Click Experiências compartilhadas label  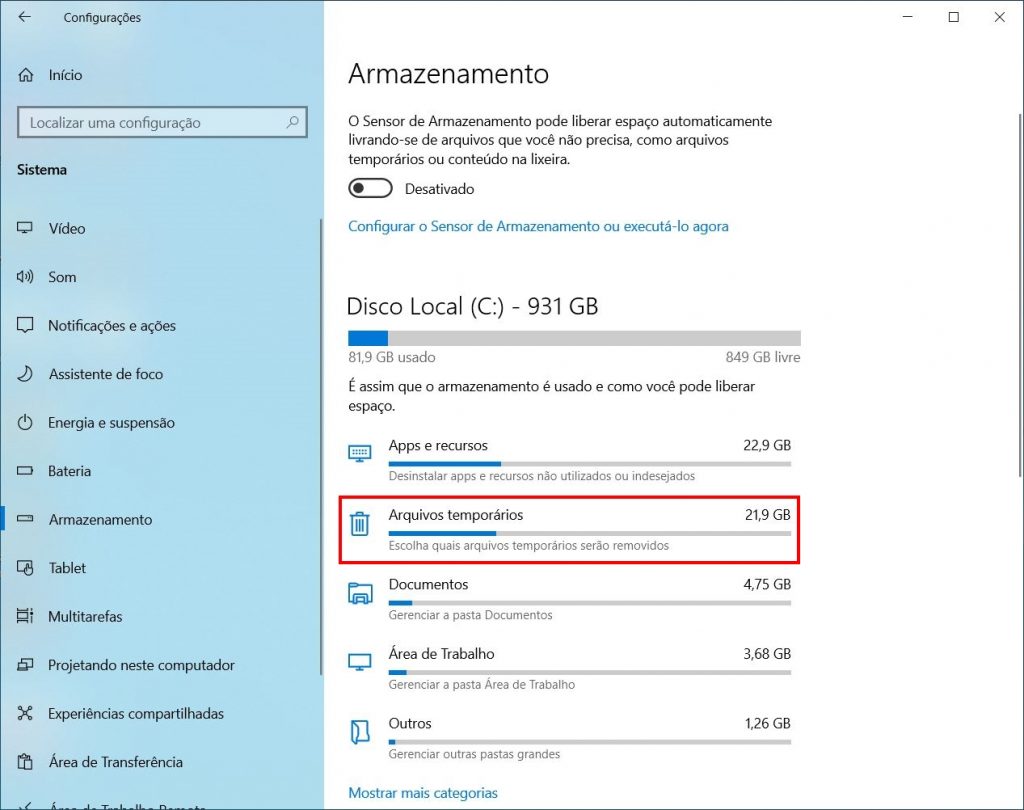click(x=136, y=713)
